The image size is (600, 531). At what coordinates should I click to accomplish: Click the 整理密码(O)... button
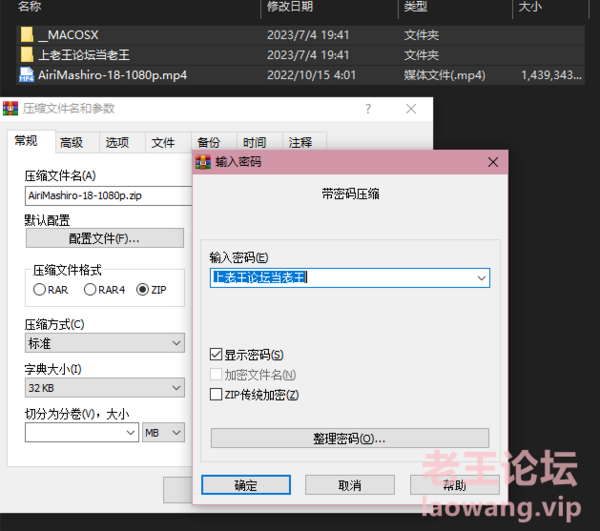[x=350, y=438]
